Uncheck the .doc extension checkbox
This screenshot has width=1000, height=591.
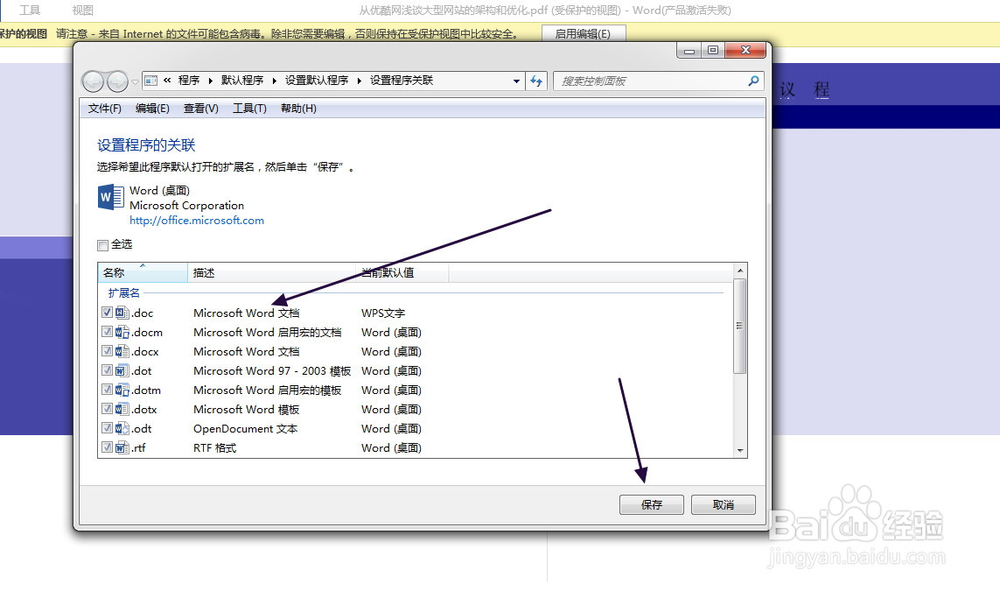point(107,312)
